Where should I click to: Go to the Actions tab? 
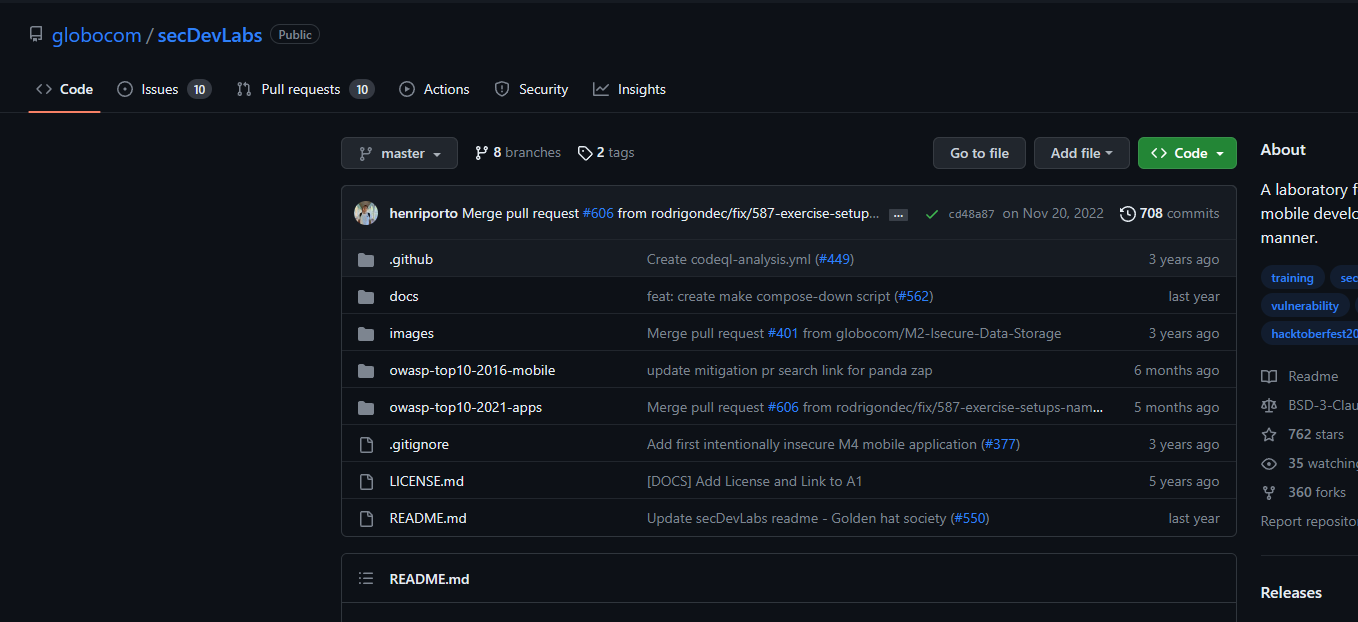point(434,89)
